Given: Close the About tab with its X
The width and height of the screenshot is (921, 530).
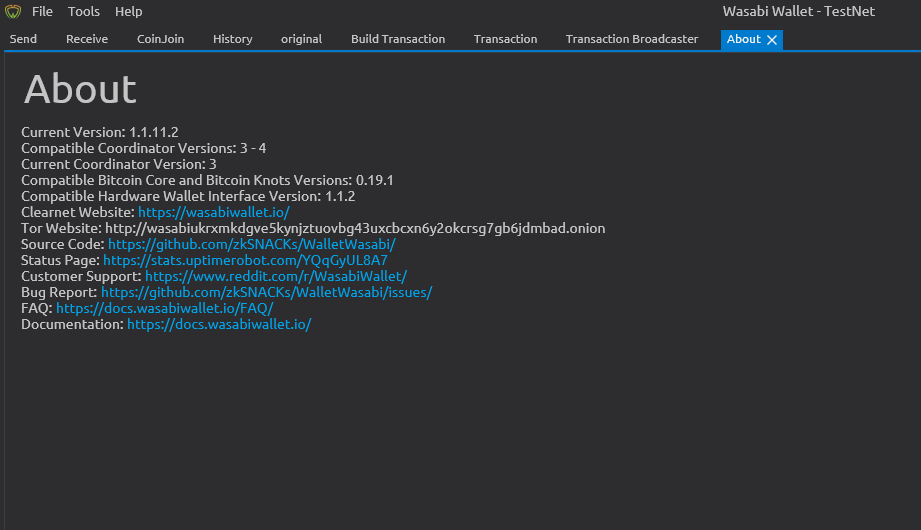Looking at the screenshot, I should point(772,39).
